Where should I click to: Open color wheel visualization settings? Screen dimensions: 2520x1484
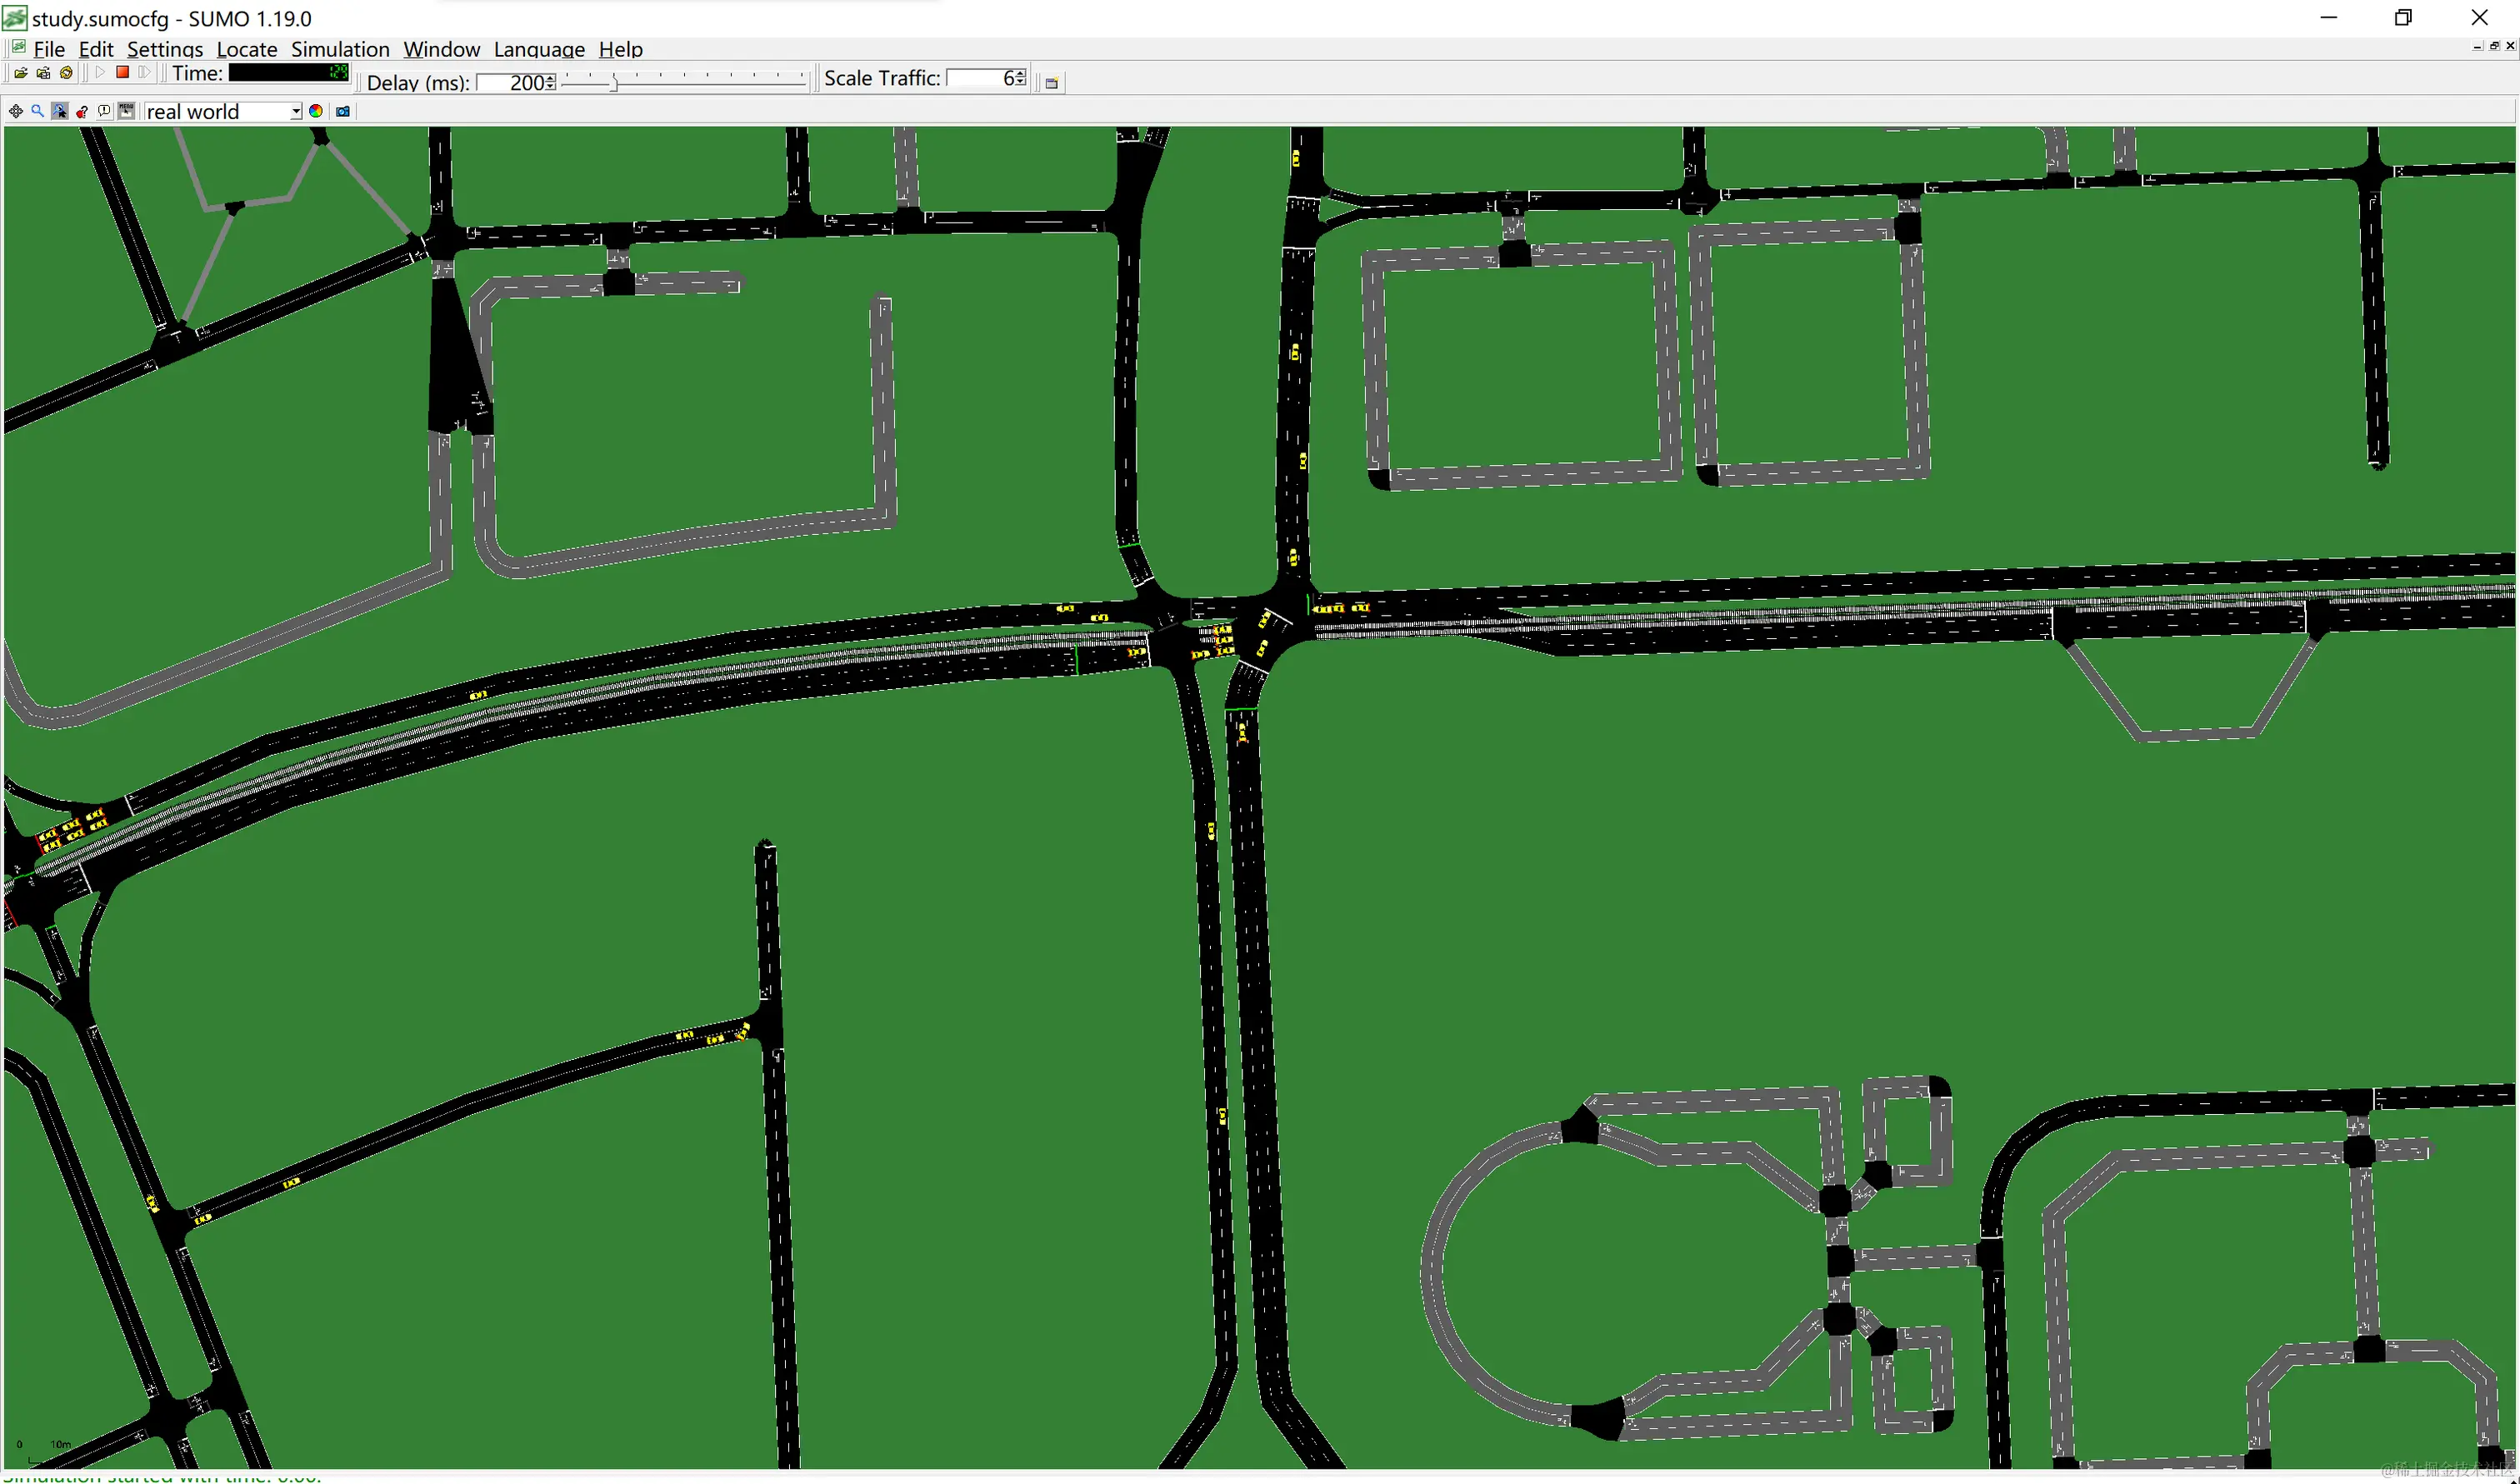[x=316, y=111]
